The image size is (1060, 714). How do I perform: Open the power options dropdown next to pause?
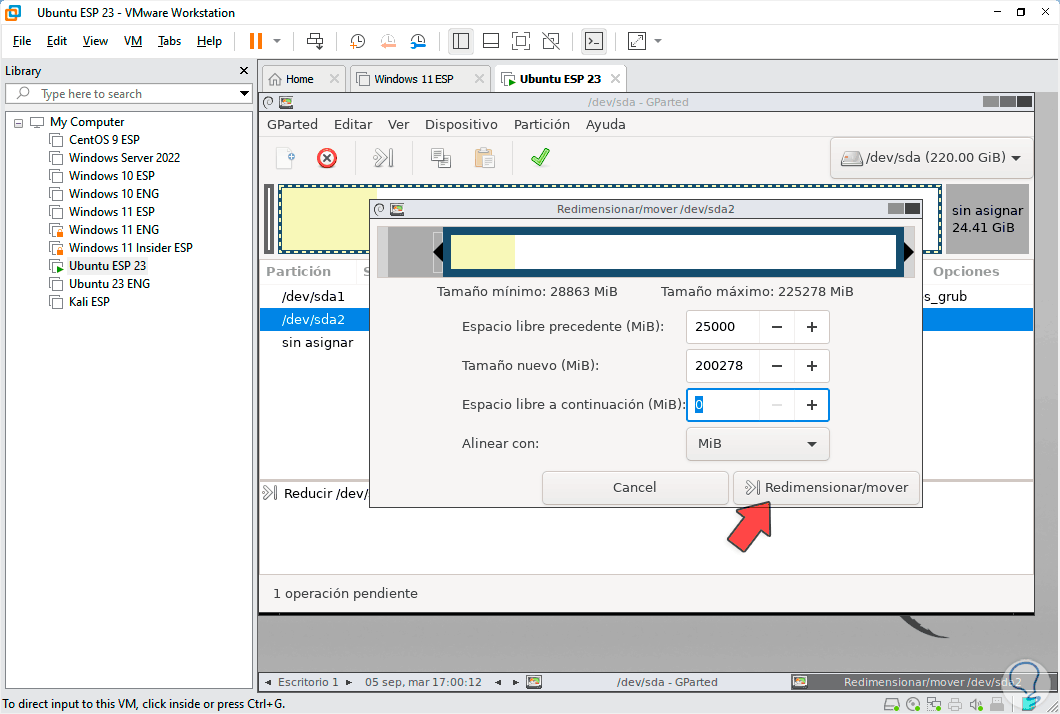coord(277,41)
